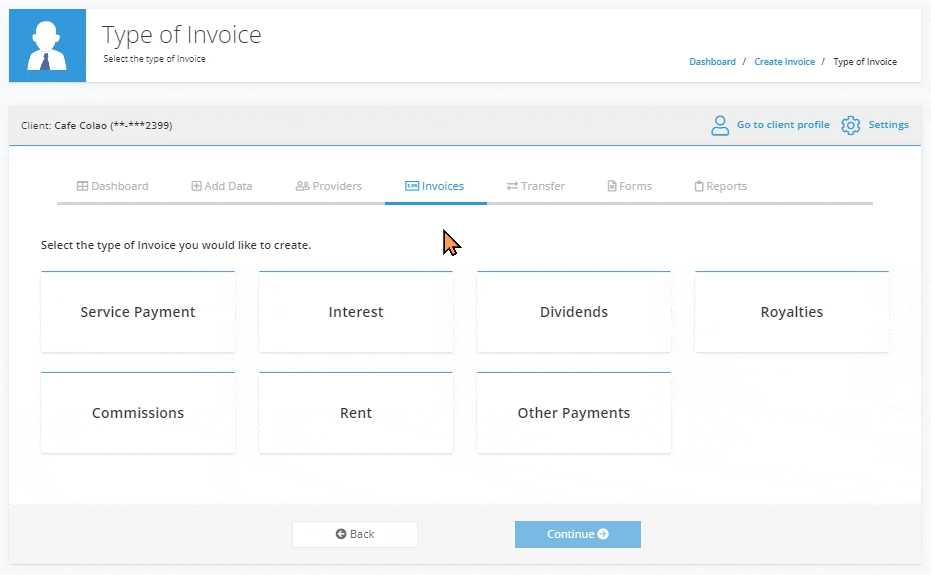The height and width of the screenshot is (575, 931).
Task: Click the user avatar icon in header
Action: click(48, 46)
